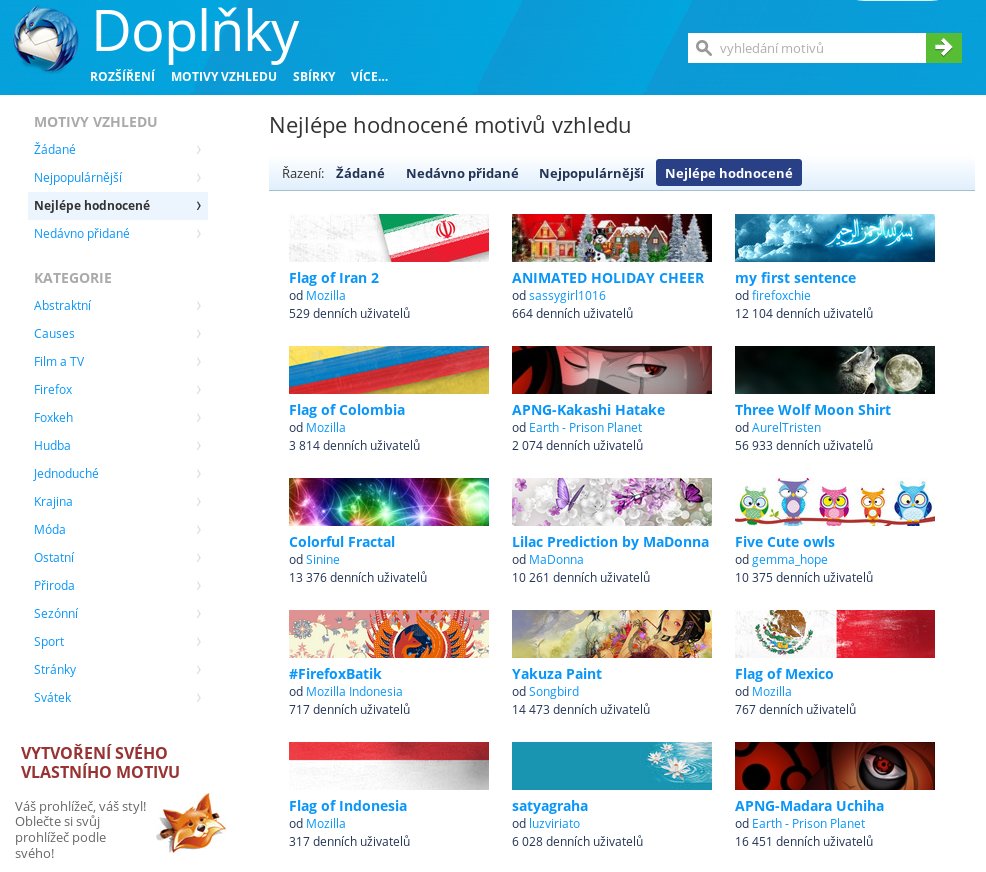Click the Colorful Fractal theme preview

[x=388, y=502]
